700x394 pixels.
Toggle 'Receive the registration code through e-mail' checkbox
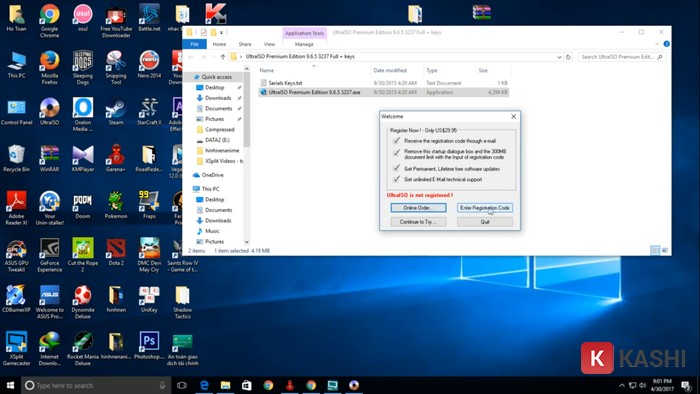click(396, 141)
